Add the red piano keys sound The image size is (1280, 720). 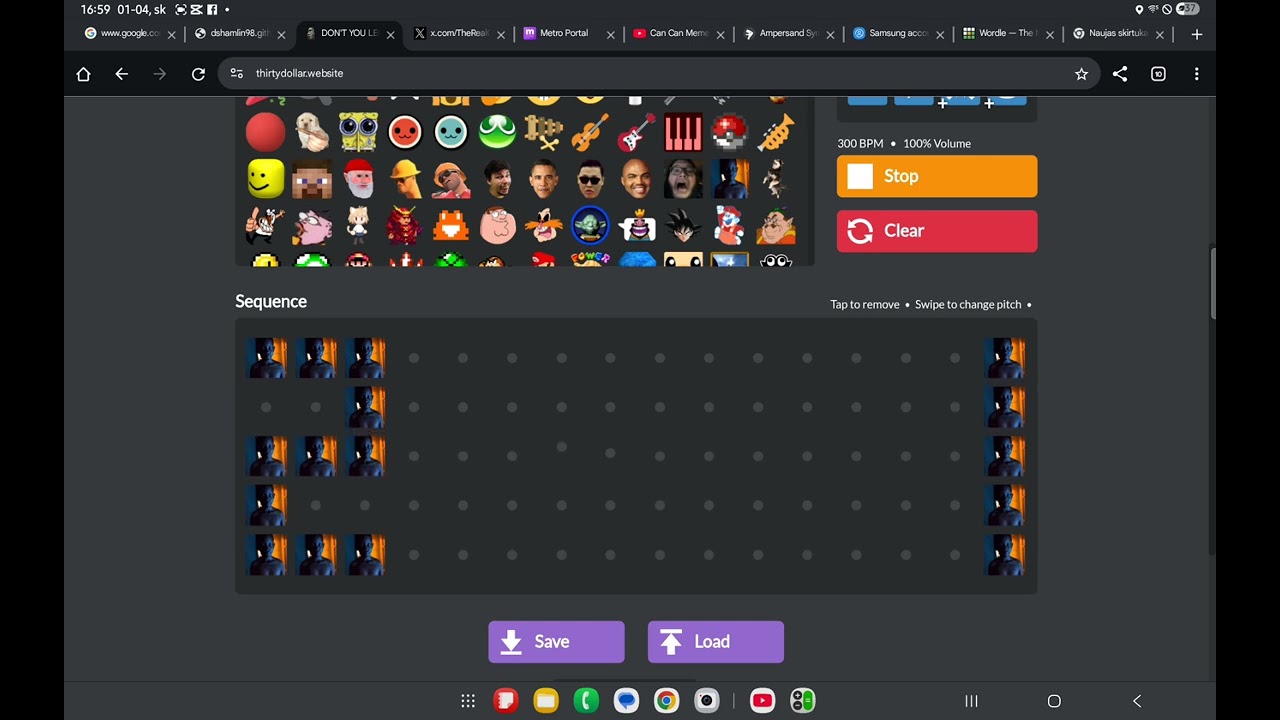pos(683,132)
